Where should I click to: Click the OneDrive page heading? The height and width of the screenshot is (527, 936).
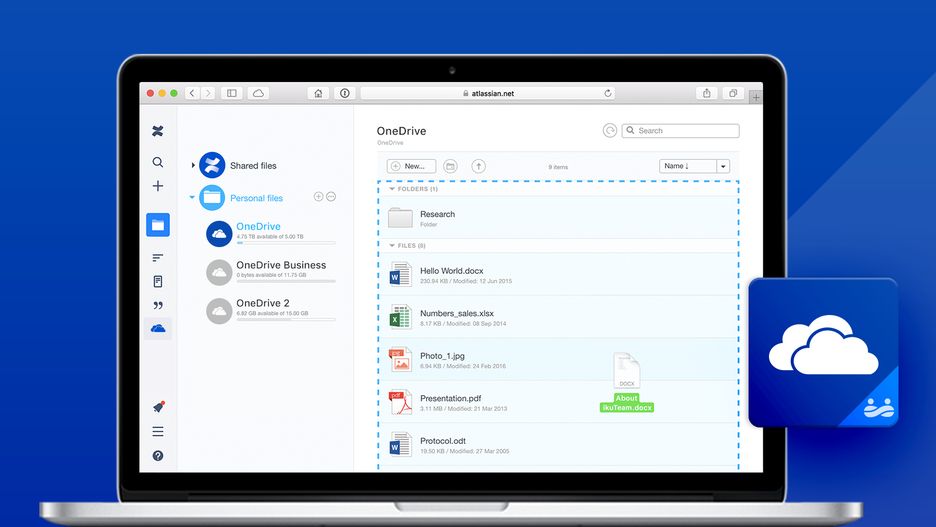pos(401,131)
